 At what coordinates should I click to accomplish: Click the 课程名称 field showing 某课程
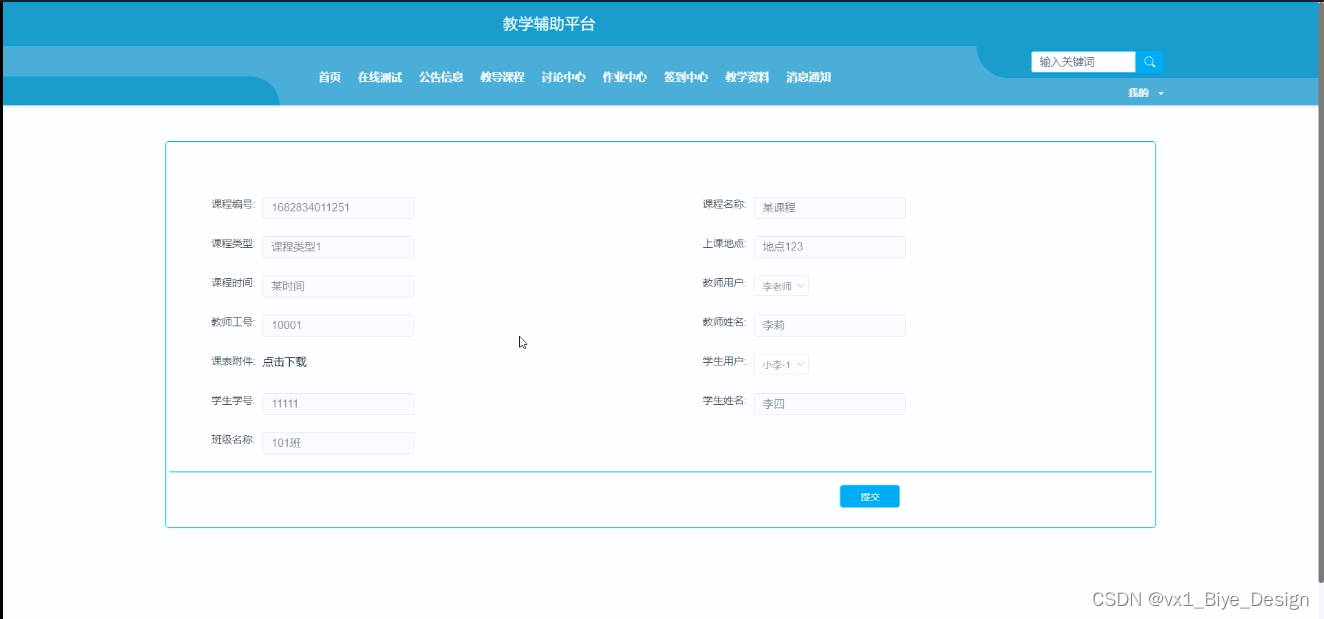point(829,208)
